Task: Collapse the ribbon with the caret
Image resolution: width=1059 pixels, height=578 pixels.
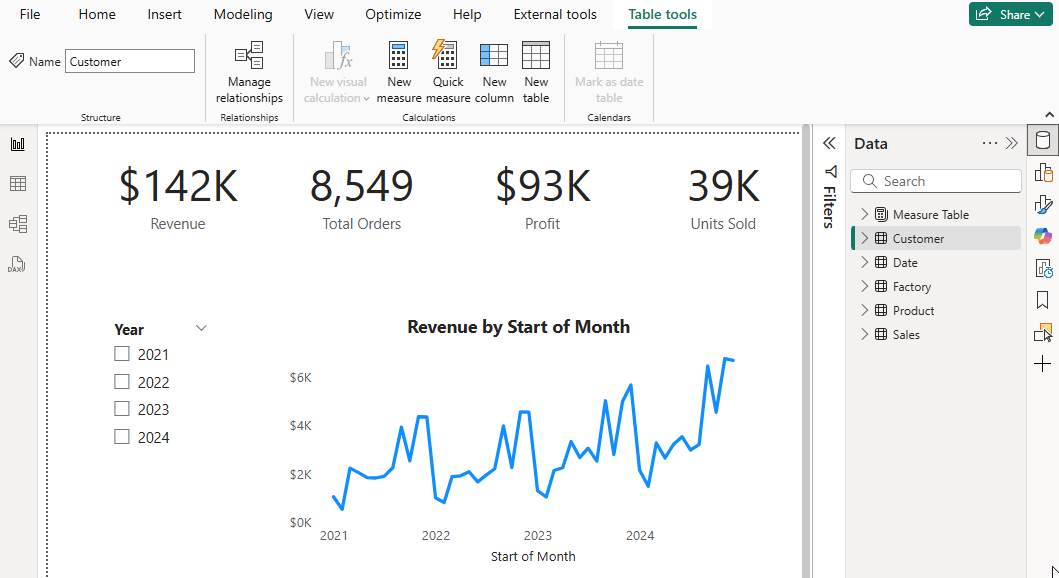Action: coord(1049,115)
